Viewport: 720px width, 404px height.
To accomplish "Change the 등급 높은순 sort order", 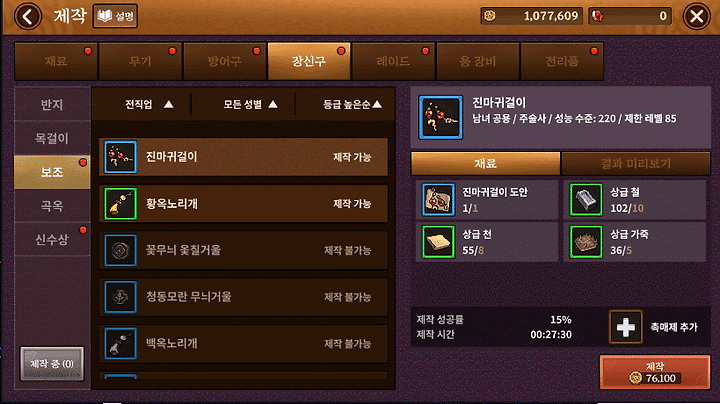I will coord(352,105).
